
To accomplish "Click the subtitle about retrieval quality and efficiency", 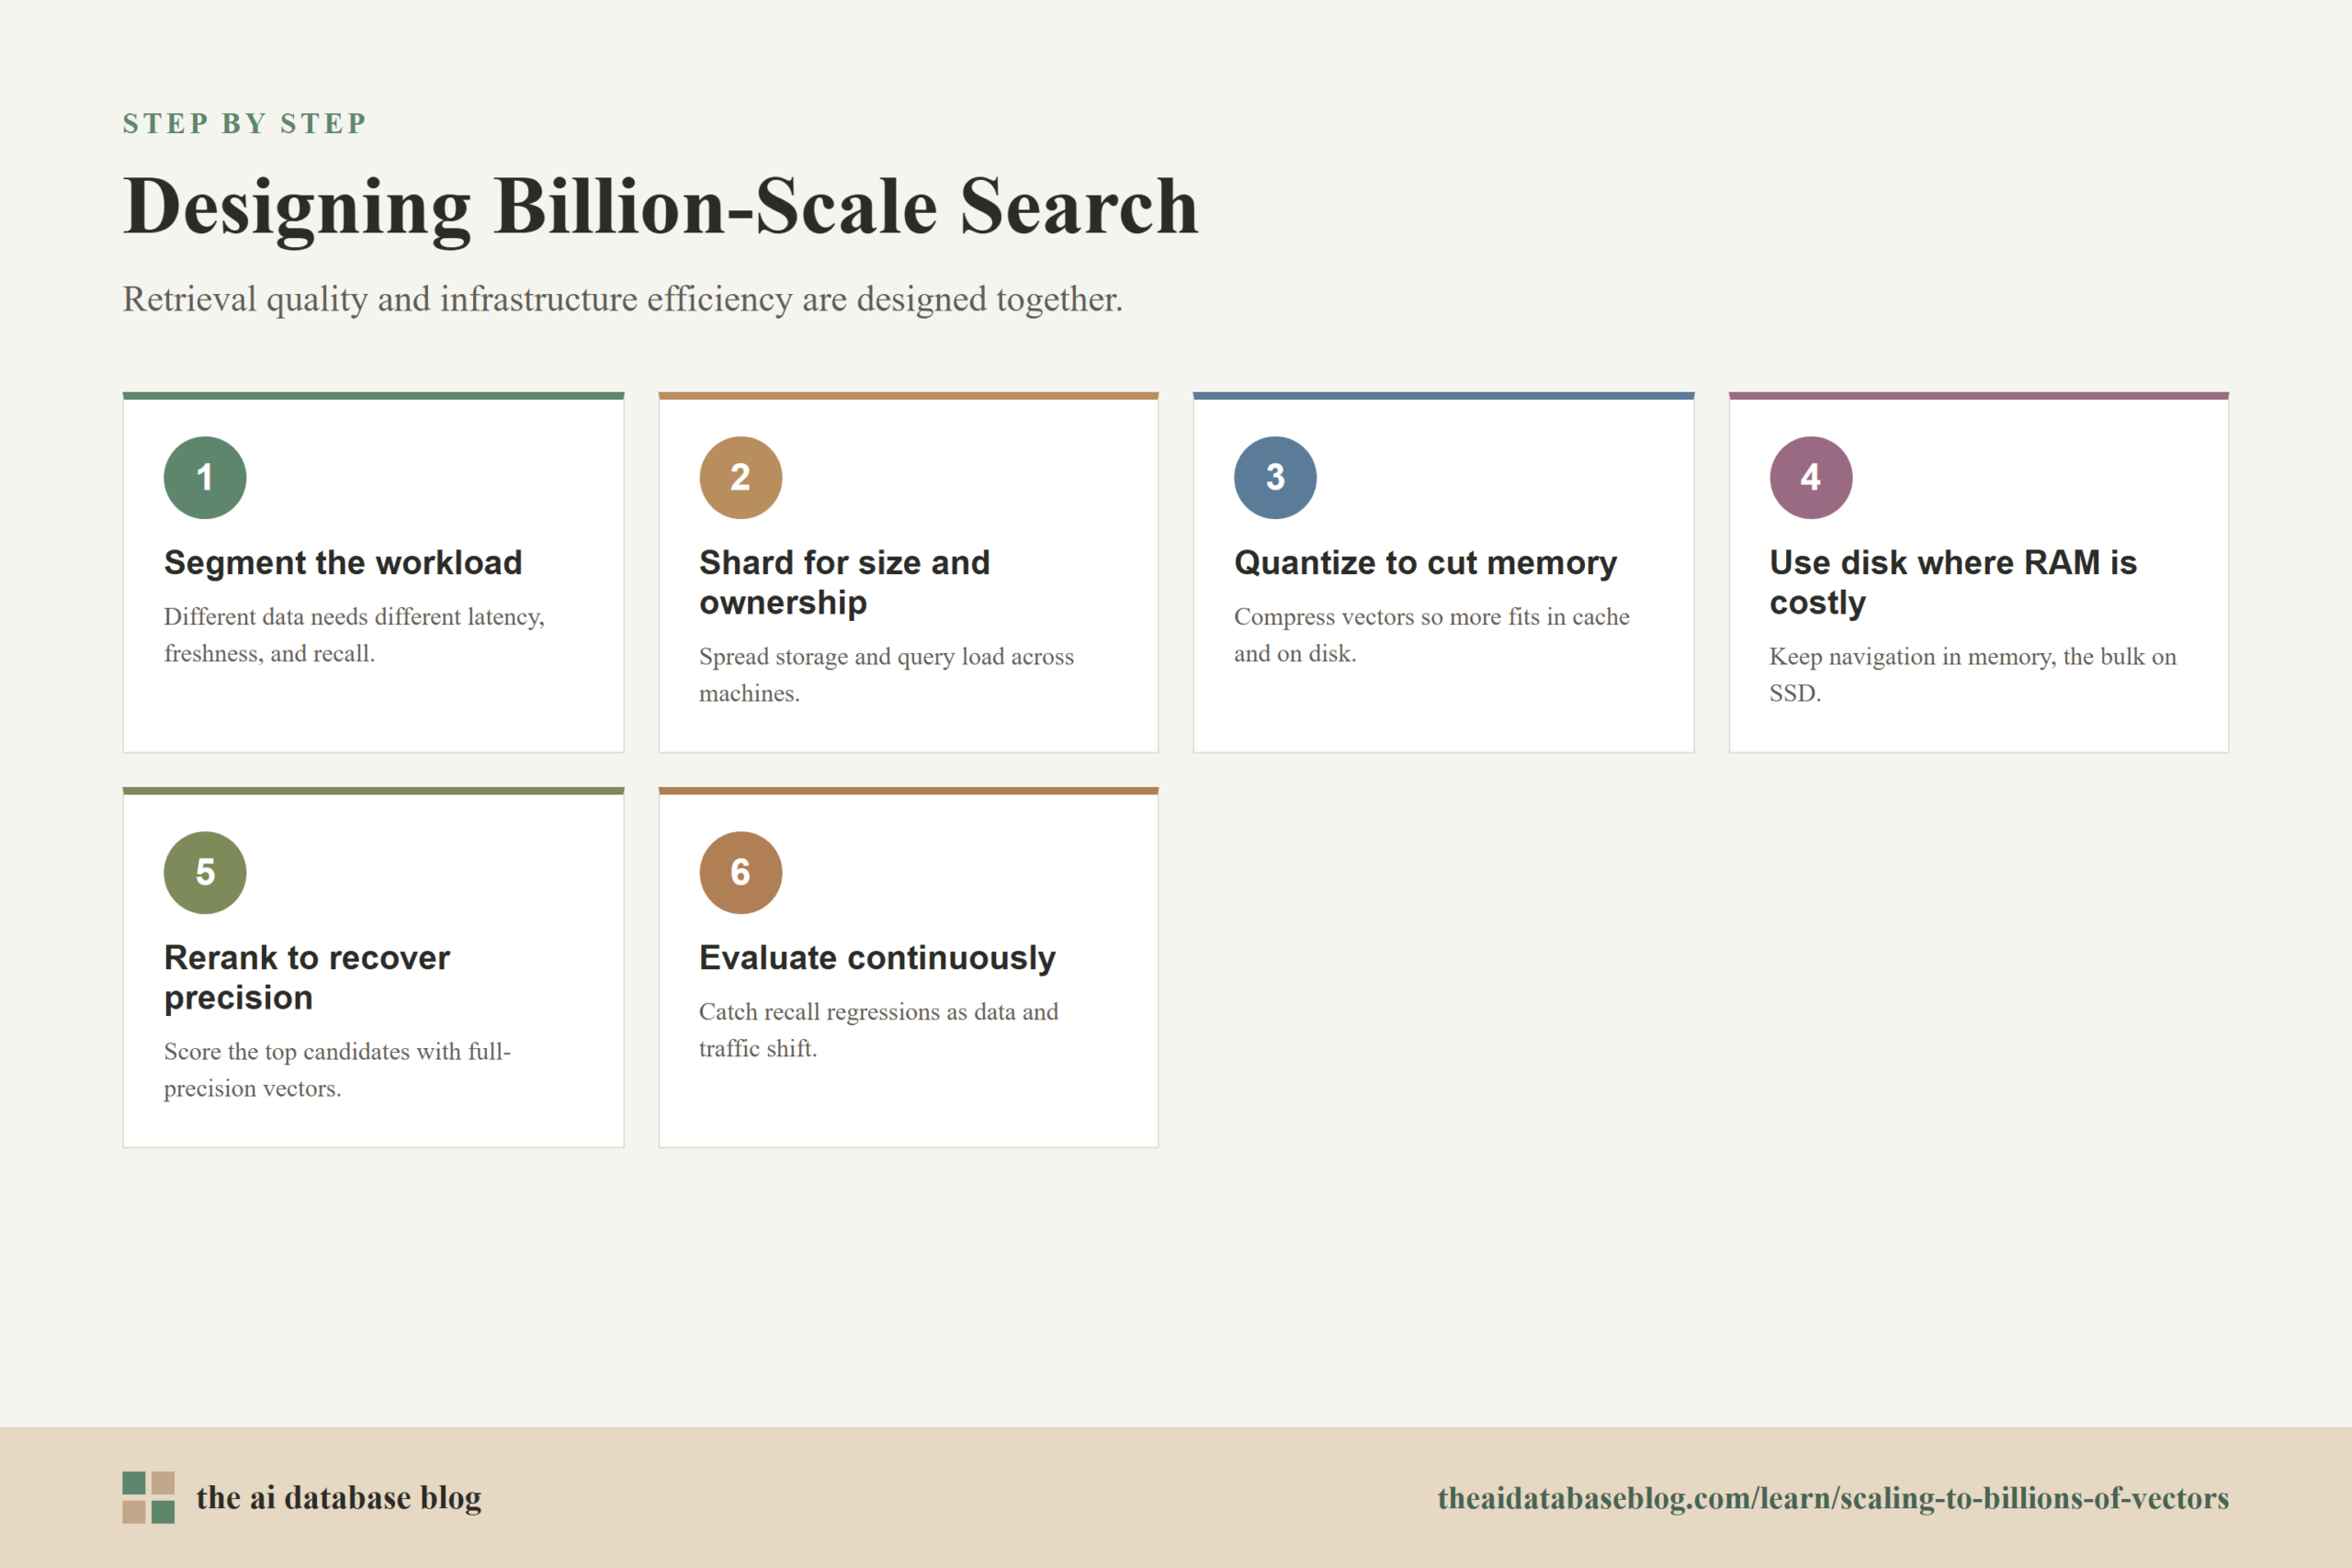I will pyautogui.click(x=622, y=299).
